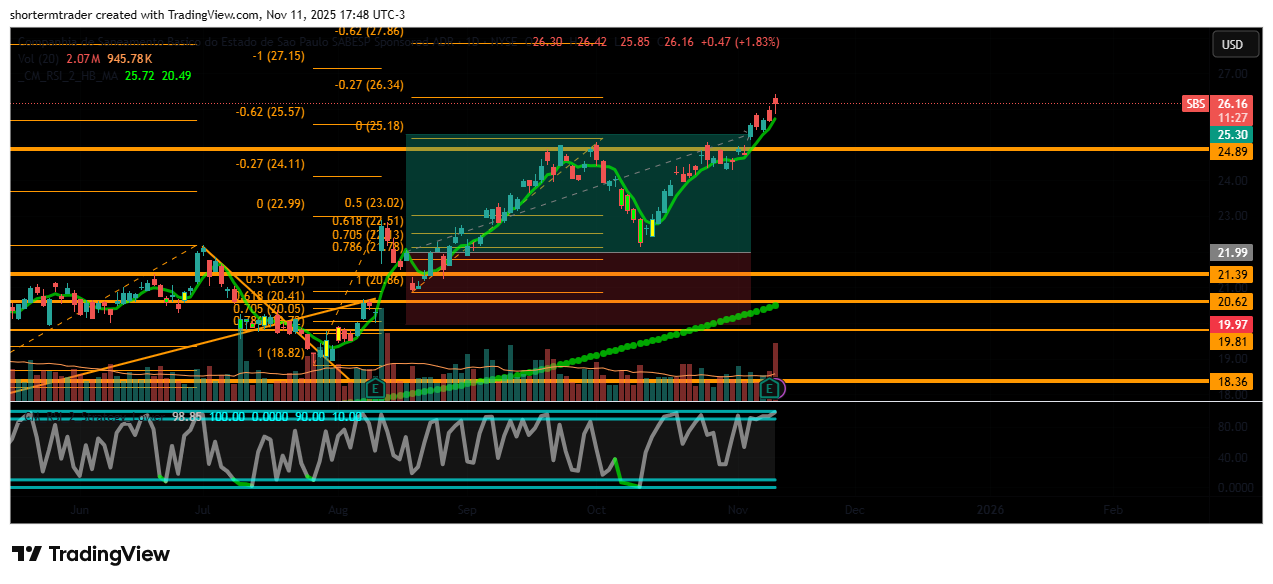The image size is (1273, 584).
Task: Click the USD currency button
Action: click(1232, 45)
